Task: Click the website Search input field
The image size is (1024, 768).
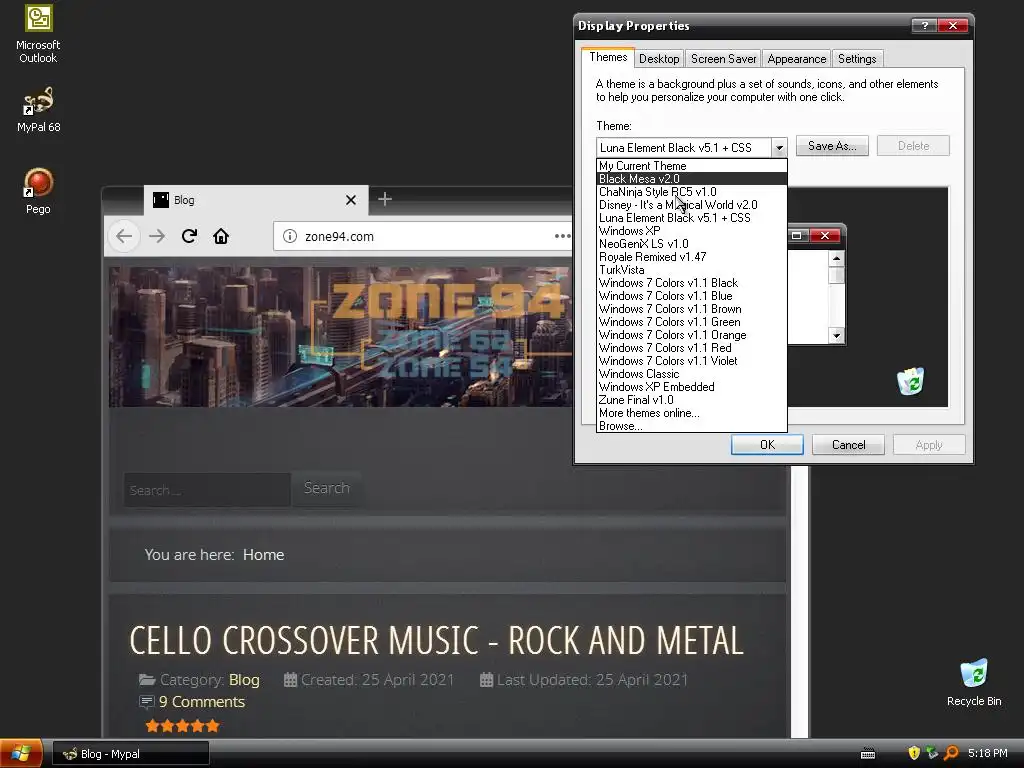Action: [207, 490]
